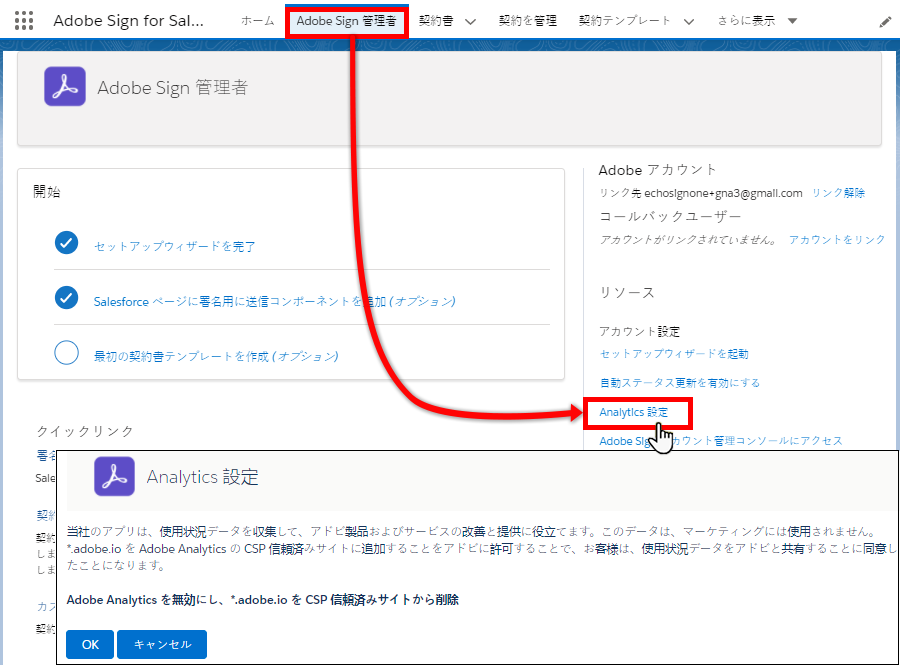Select the Adobe Sign 管理者 tab
This screenshot has height=665, width=900.
point(346,21)
